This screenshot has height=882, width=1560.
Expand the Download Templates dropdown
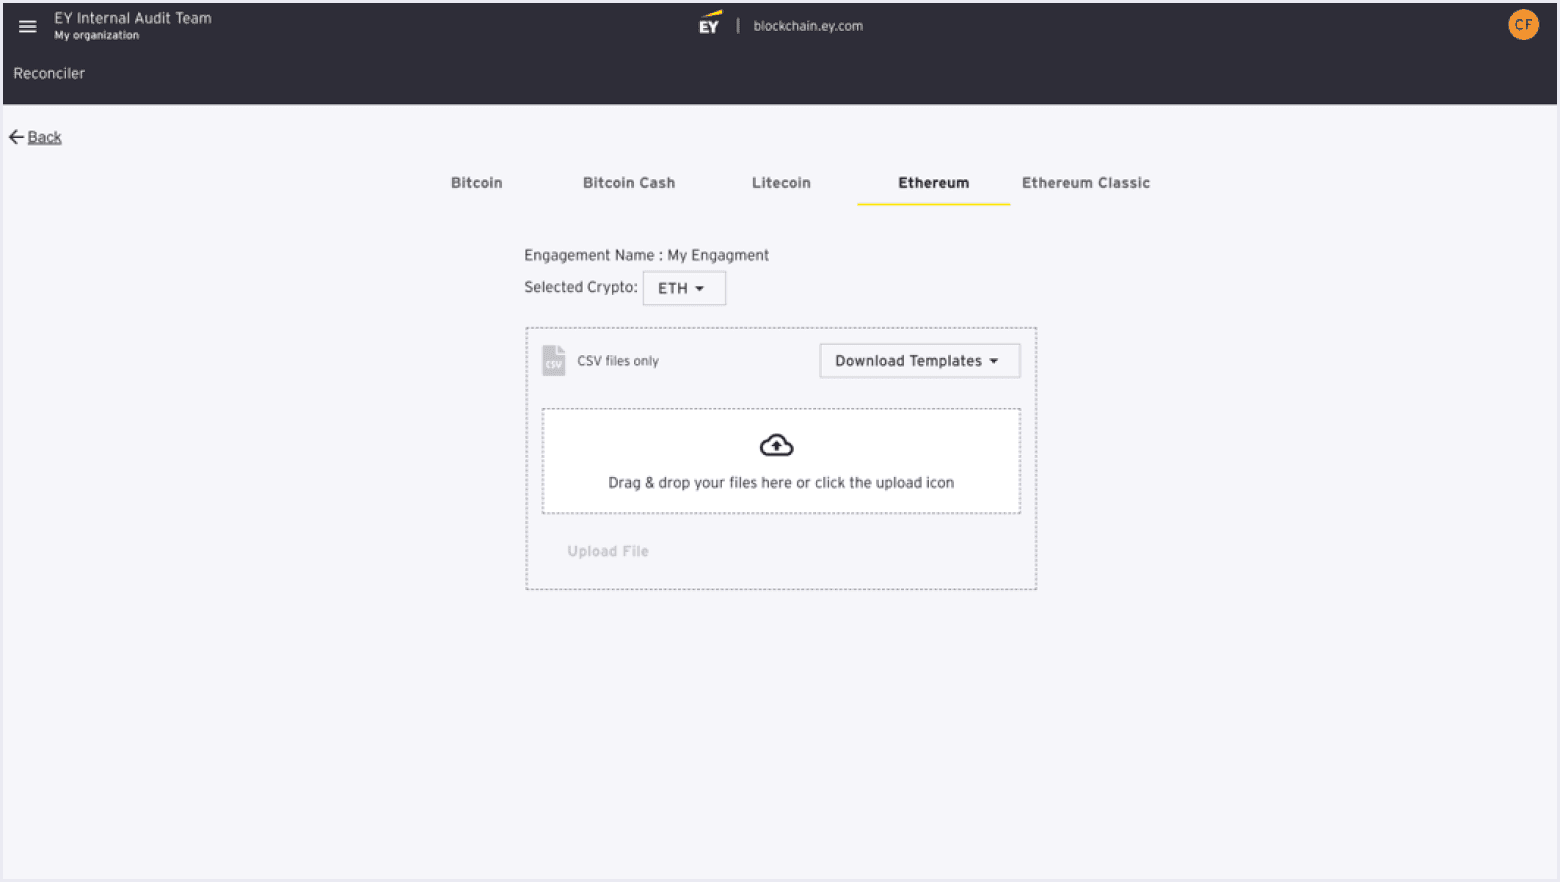click(919, 361)
